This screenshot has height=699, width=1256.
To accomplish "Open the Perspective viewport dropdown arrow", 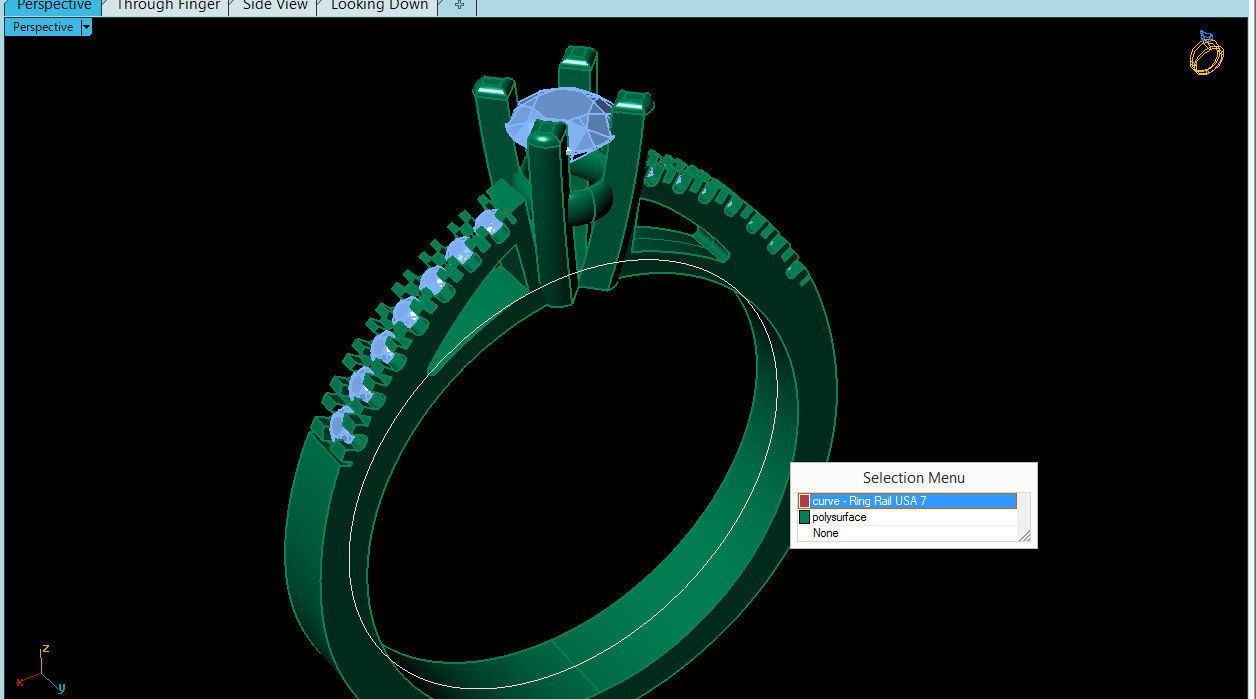I will click(x=86, y=27).
